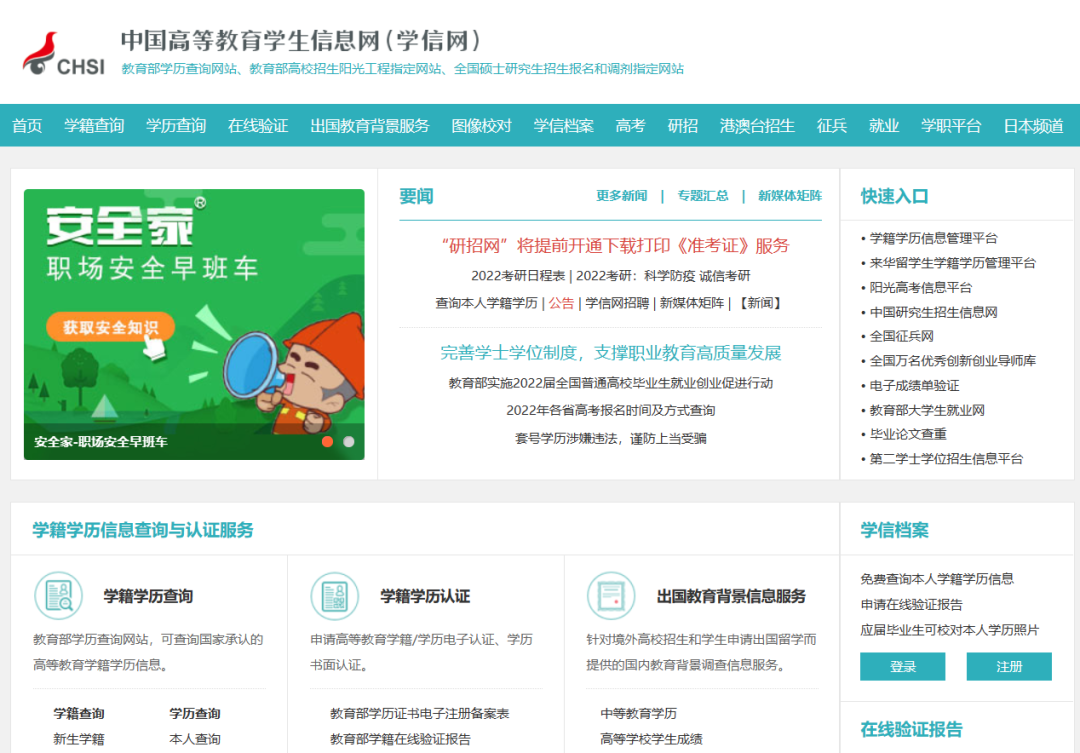Open 全国征兵网 in quick entry list
This screenshot has height=753, width=1080.
click(901, 337)
